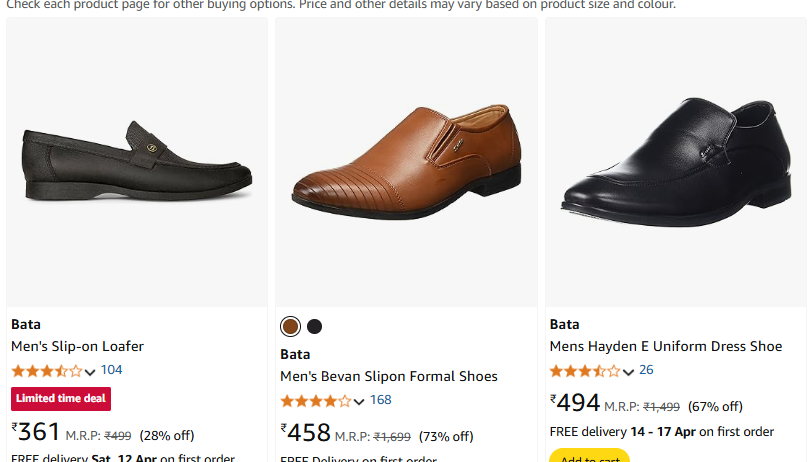Expand rating chevron for Bevan Slipon Formal Shoes

359,402
